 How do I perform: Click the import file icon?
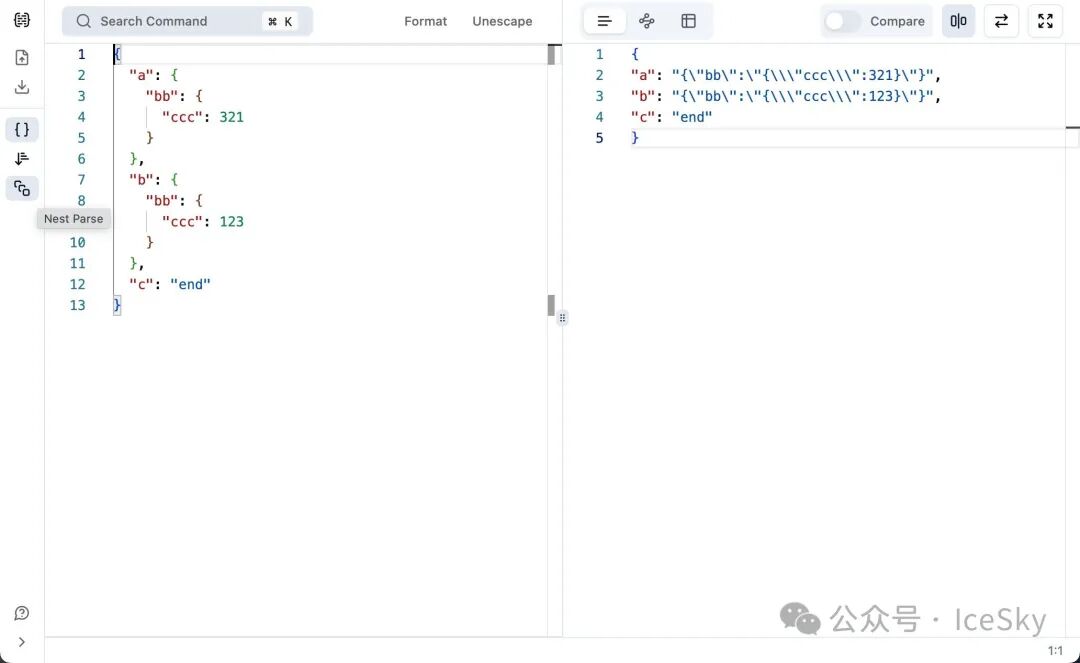(x=22, y=58)
